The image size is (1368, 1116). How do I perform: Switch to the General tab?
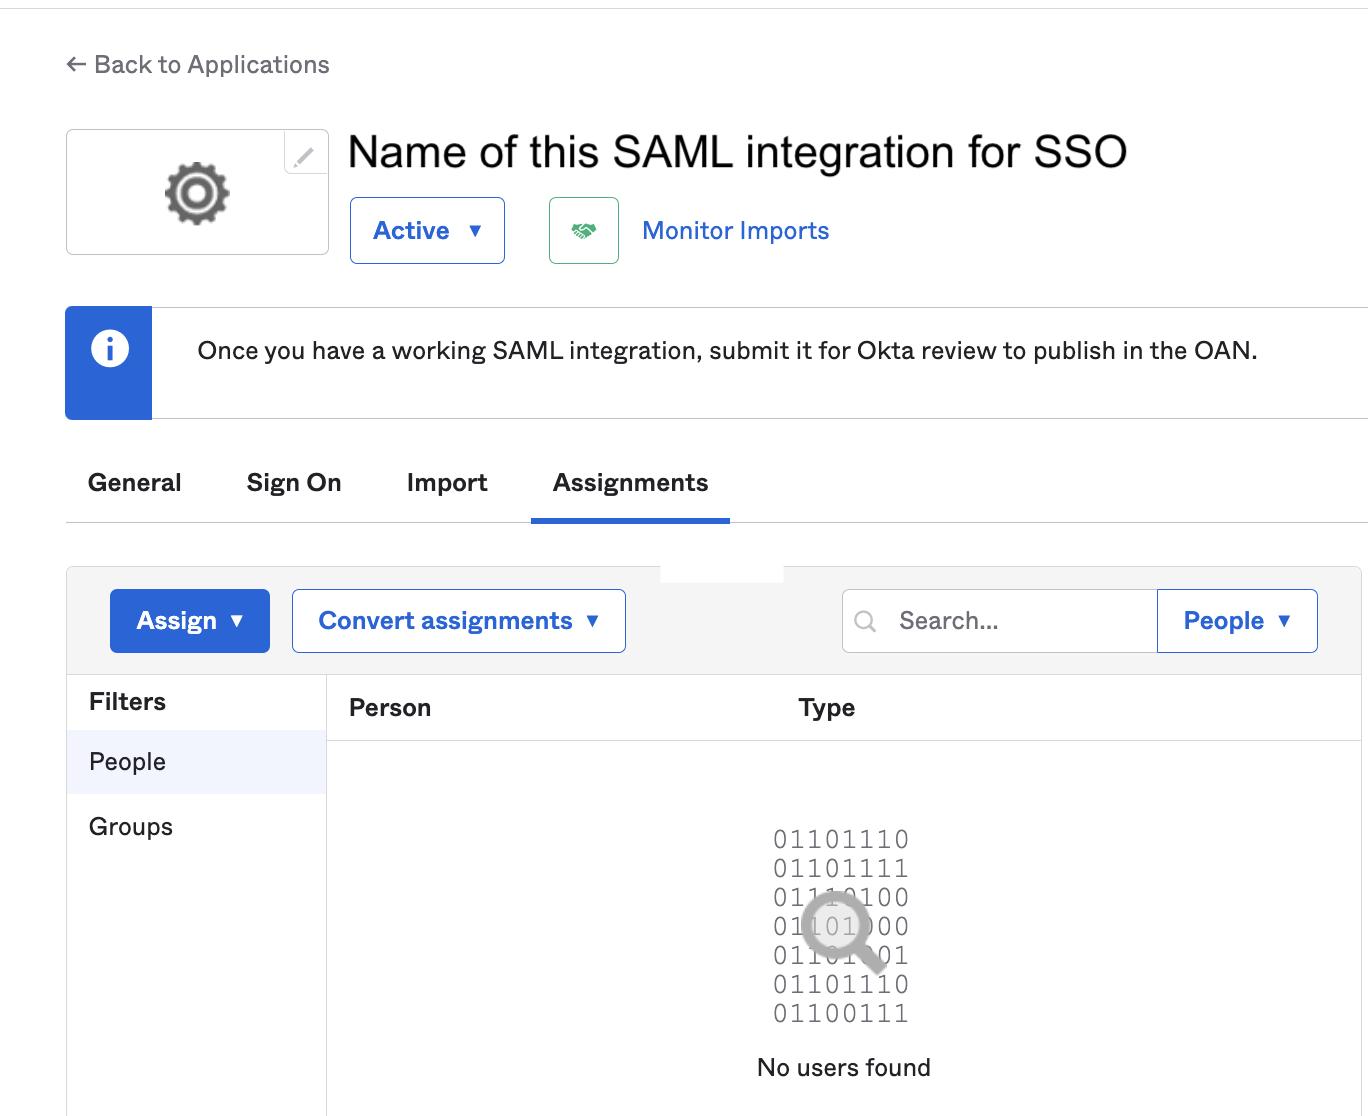pyautogui.click(x=135, y=483)
